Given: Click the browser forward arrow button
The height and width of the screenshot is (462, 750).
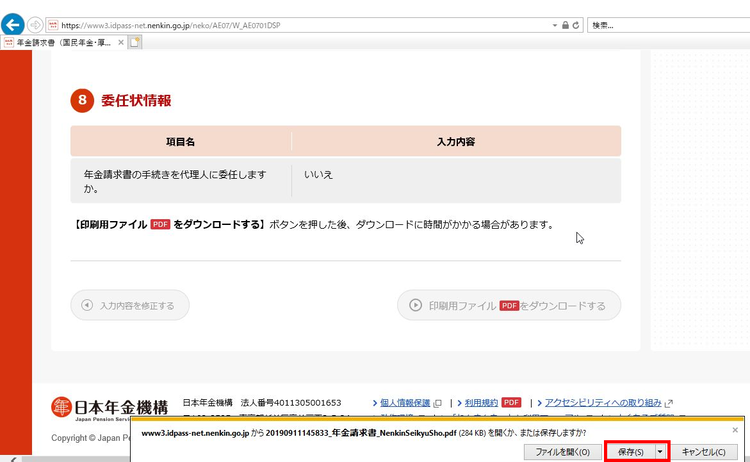Looking at the screenshot, I should [35, 24].
